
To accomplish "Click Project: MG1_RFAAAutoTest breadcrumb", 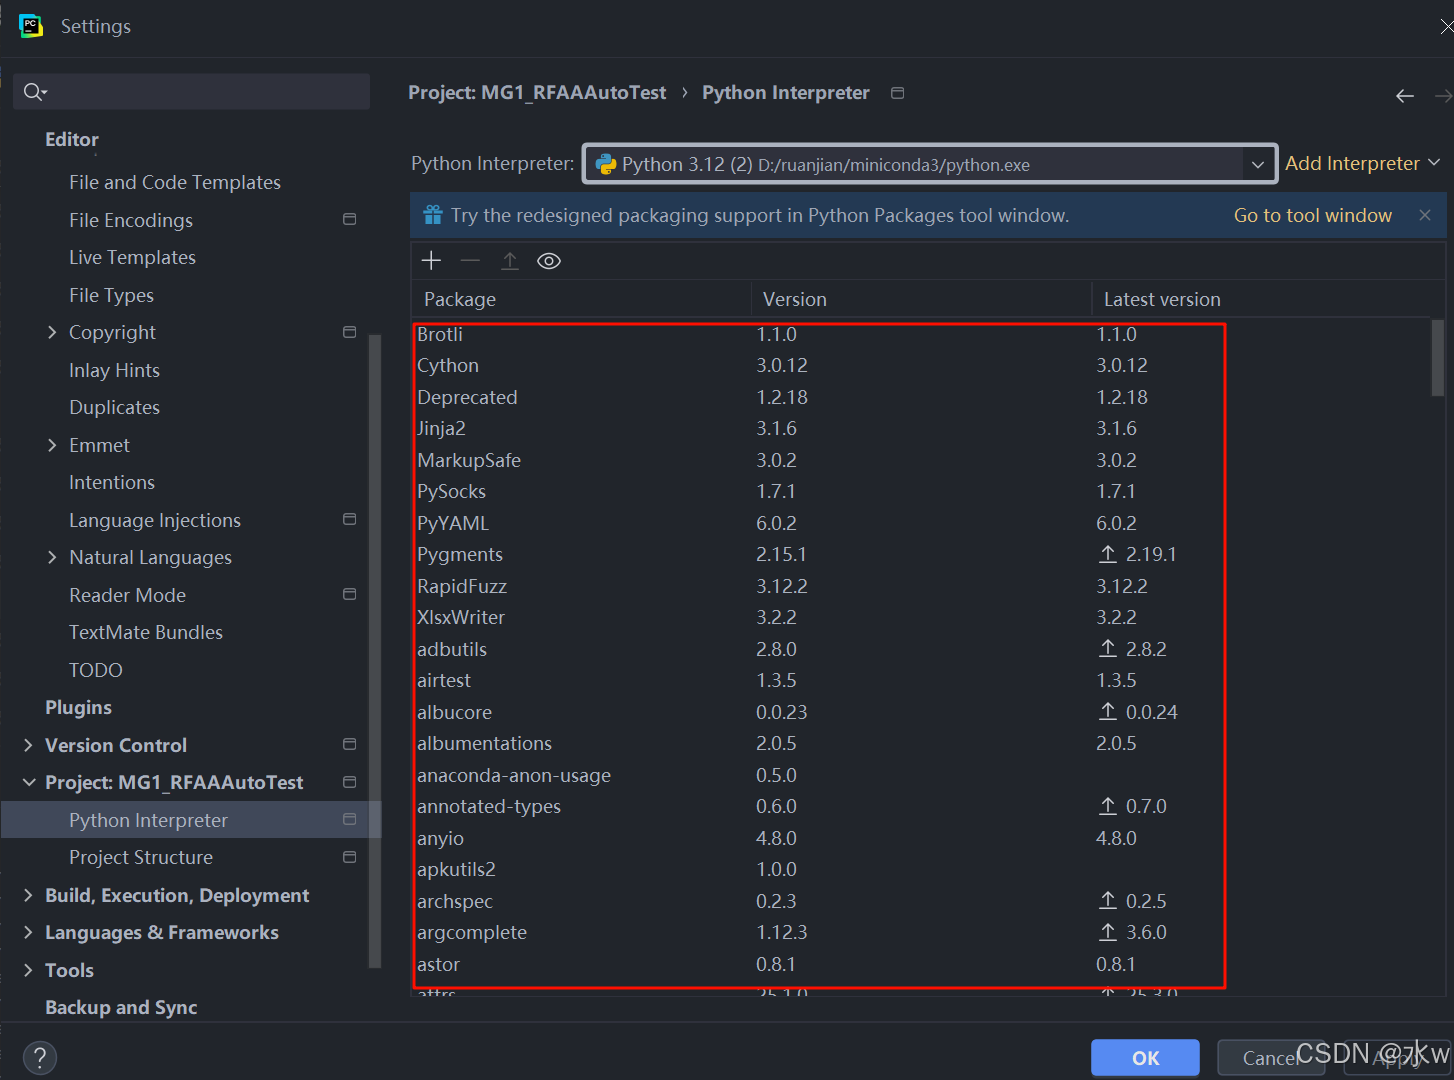I will 537,92.
